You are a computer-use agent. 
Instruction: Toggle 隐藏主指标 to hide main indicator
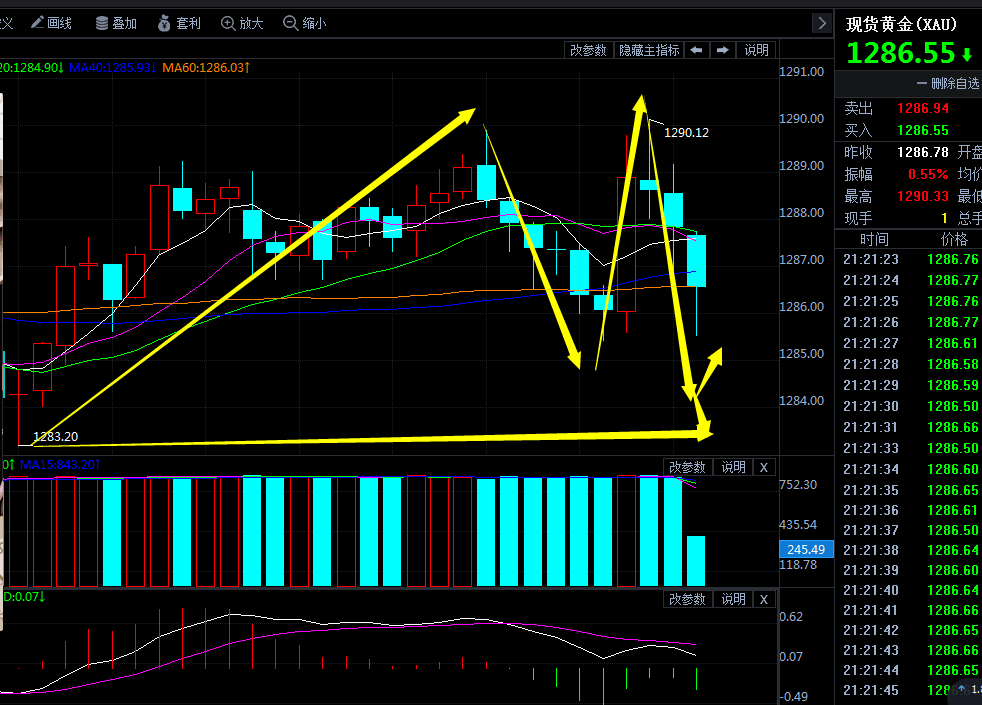coord(648,50)
